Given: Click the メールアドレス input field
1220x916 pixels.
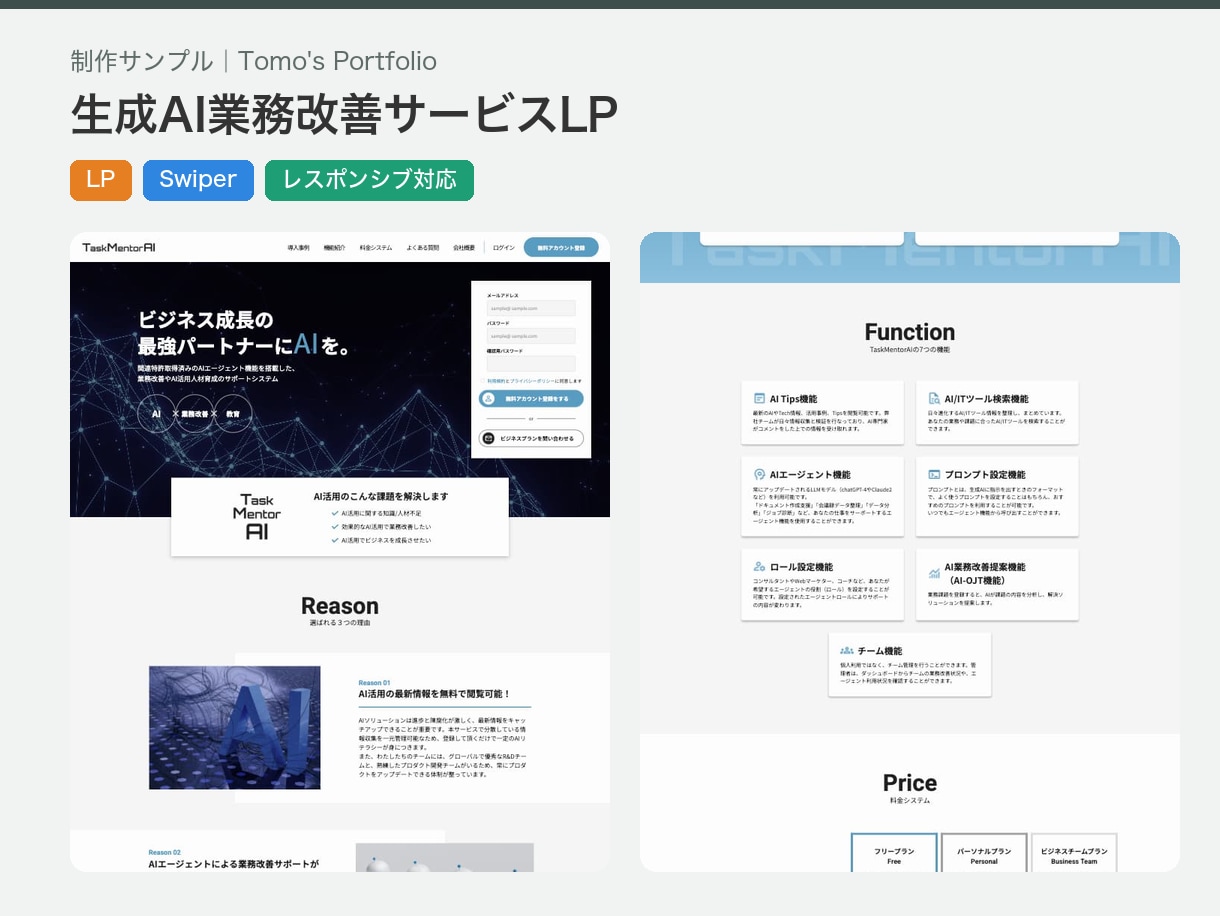Looking at the screenshot, I should click(x=531, y=308).
